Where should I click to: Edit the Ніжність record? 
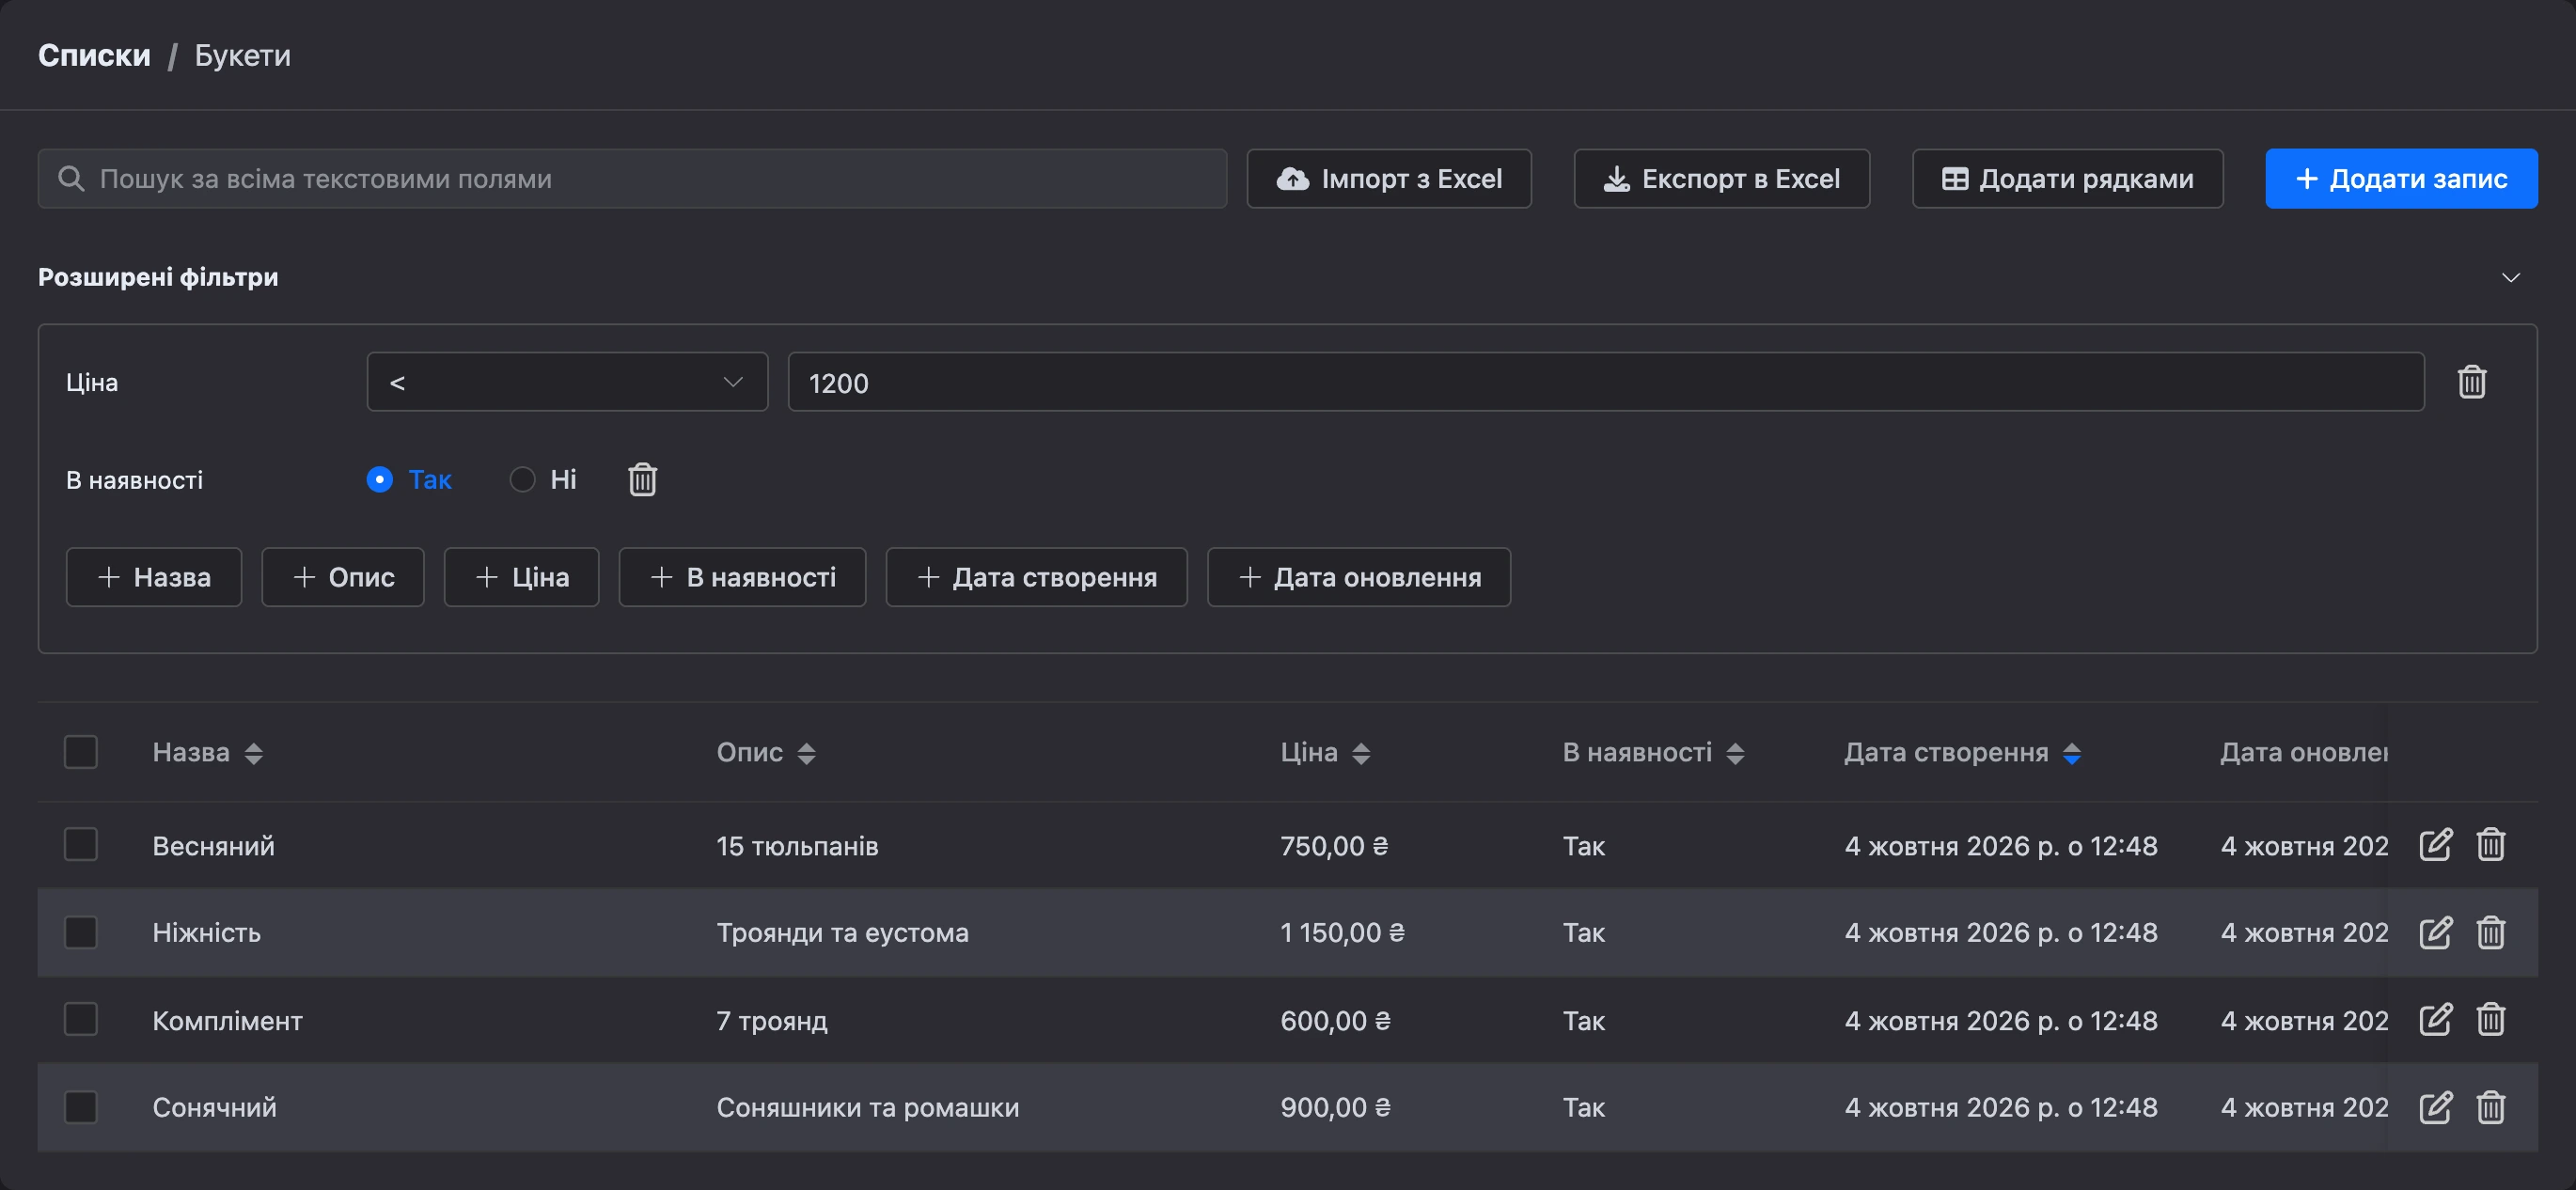coord(2435,932)
